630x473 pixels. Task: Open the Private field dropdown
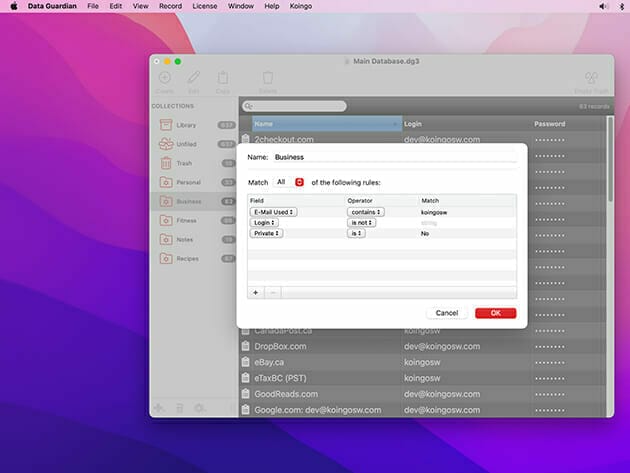click(266, 233)
